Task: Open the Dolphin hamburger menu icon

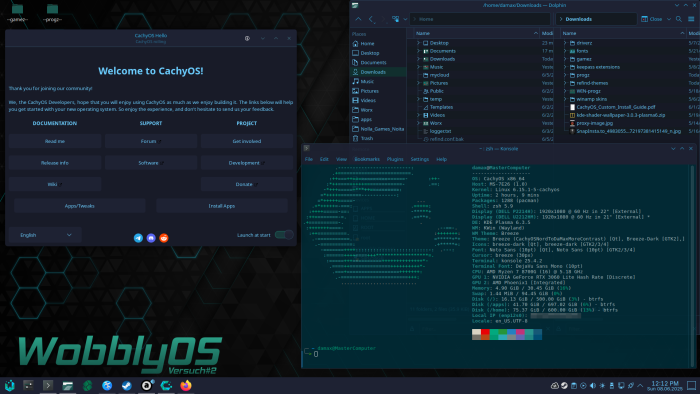Action: (x=691, y=19)
